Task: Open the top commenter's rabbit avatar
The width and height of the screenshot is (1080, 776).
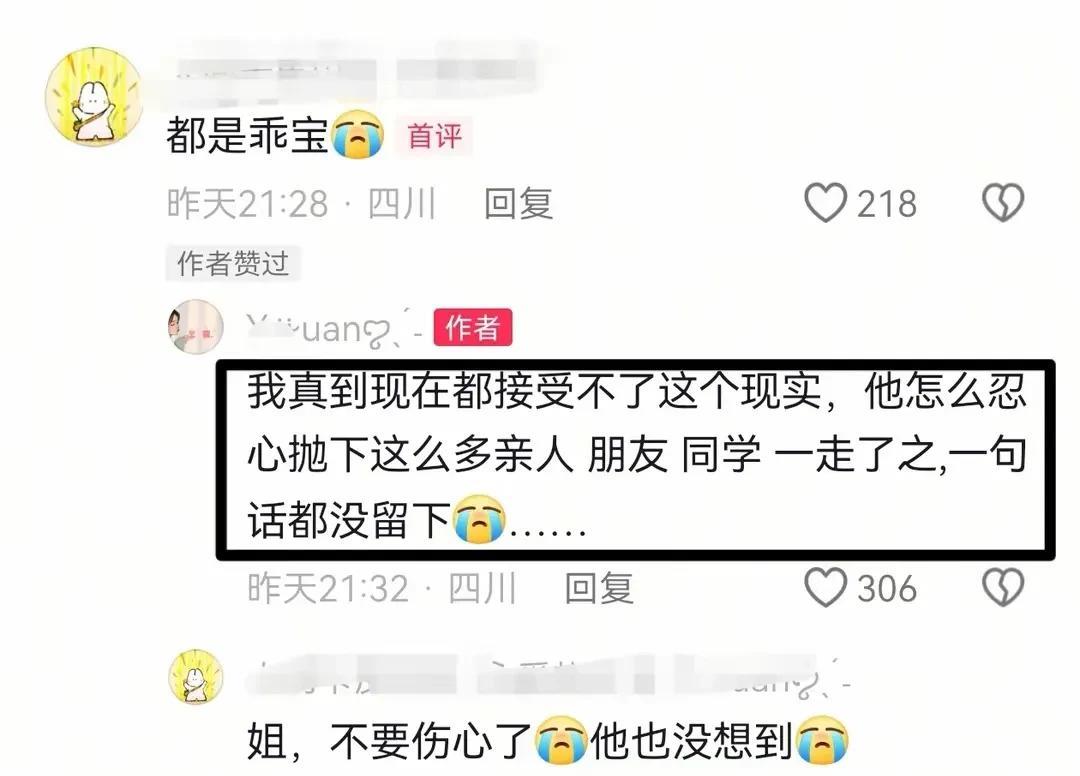Action: tap(94, 96)
